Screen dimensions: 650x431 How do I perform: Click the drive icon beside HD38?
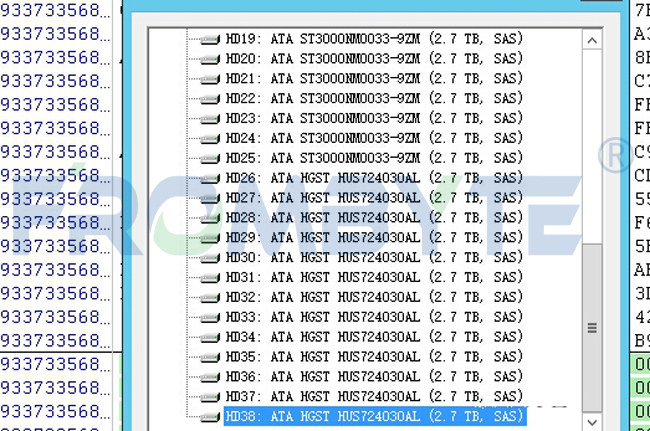click(210, 417)
